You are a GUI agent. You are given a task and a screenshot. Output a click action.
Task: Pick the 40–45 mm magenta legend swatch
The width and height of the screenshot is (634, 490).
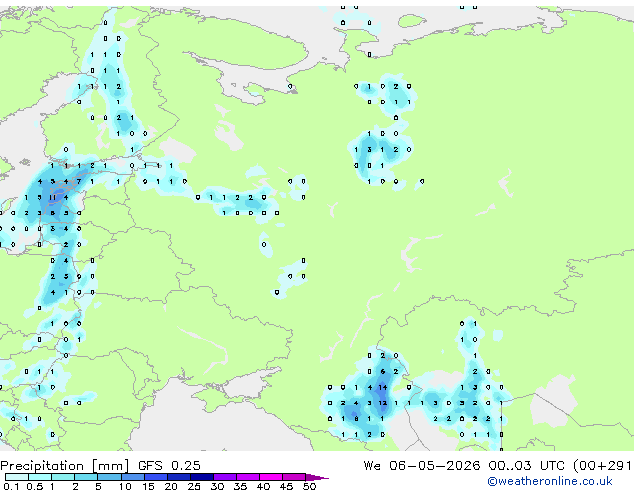(x=271, y=477)
